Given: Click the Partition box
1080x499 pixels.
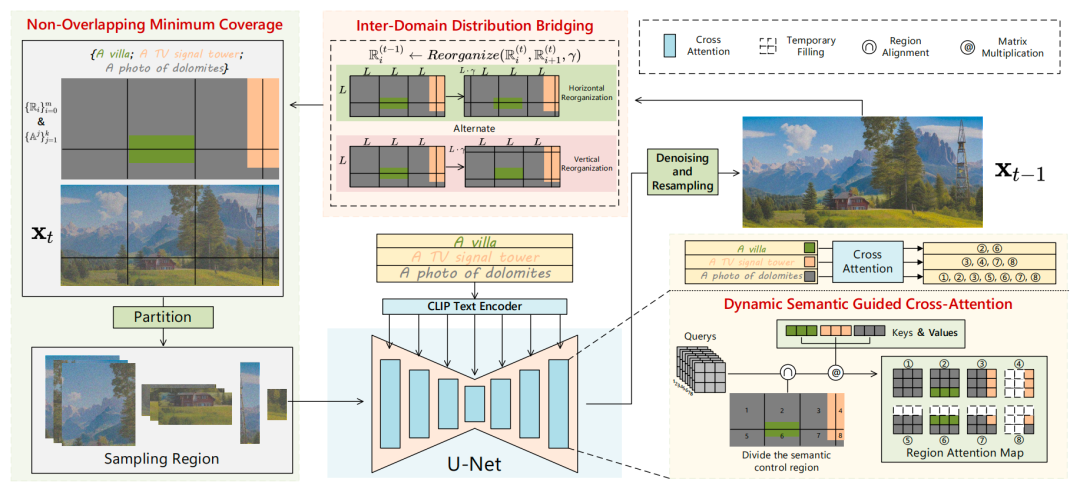Looking at the screenshot, I should pos(150,316).
